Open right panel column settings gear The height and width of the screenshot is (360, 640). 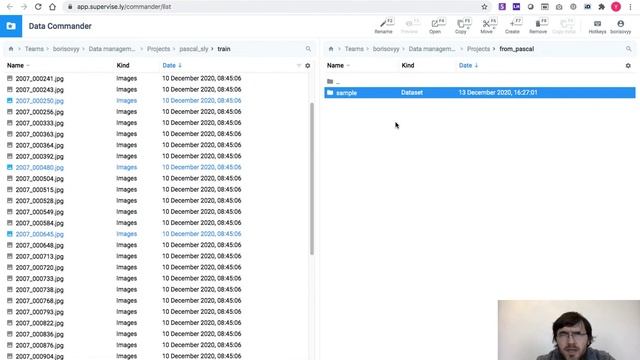(628, 66)
